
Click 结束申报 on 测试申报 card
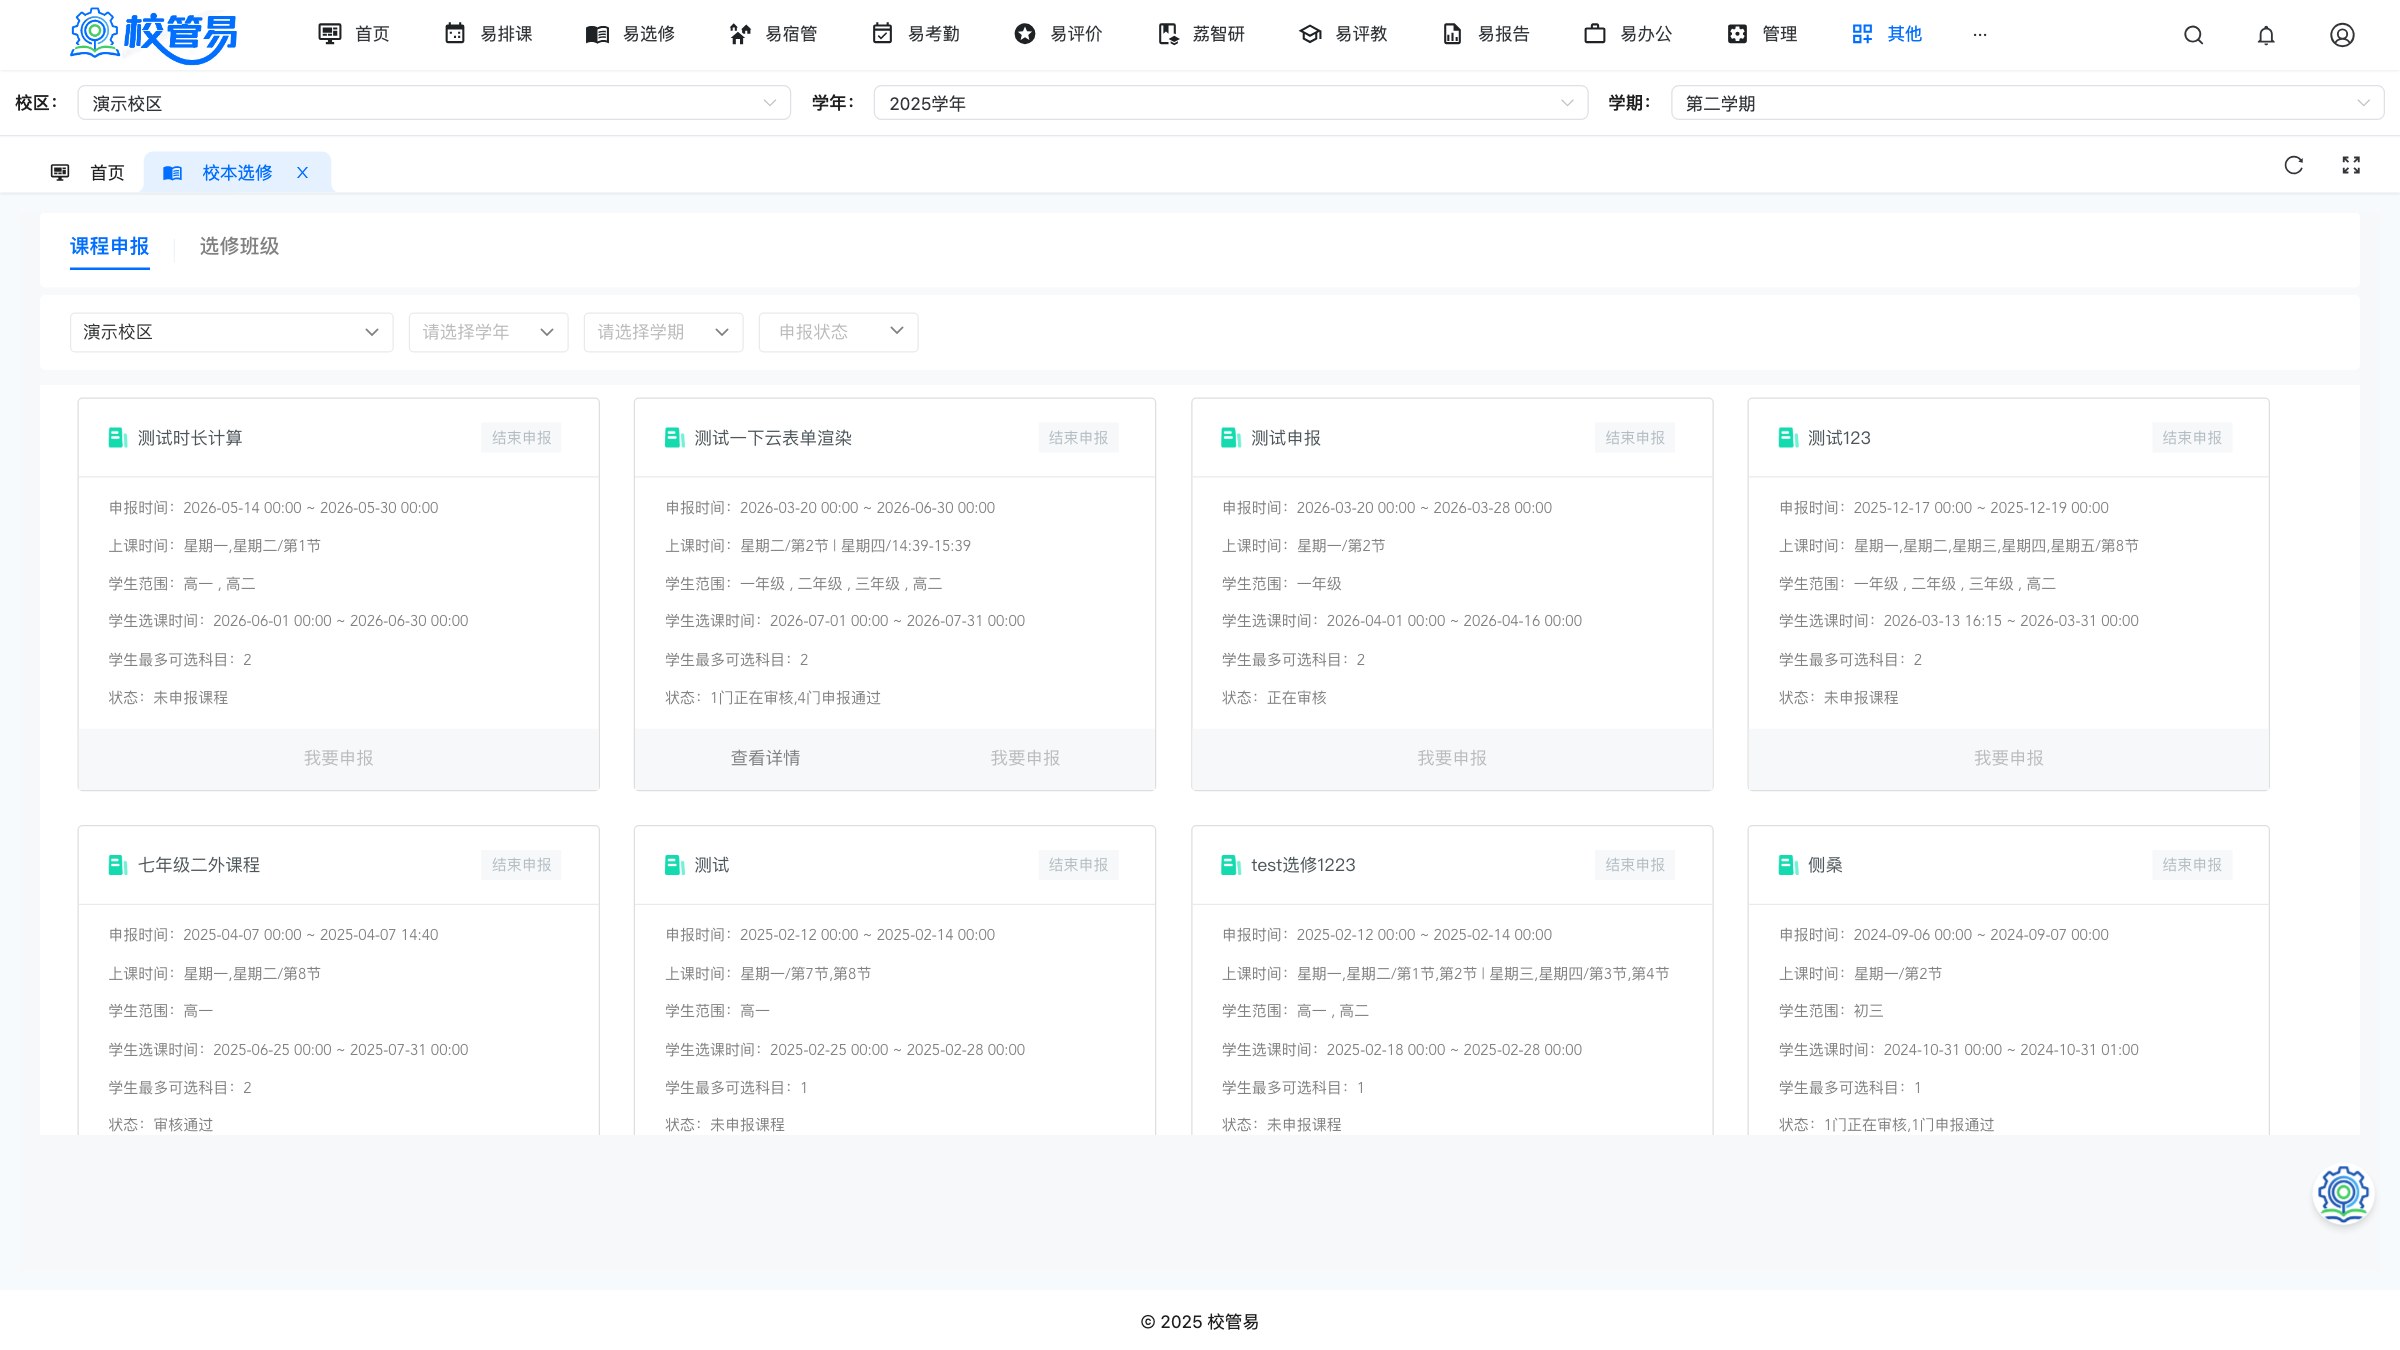[1635, 438]
